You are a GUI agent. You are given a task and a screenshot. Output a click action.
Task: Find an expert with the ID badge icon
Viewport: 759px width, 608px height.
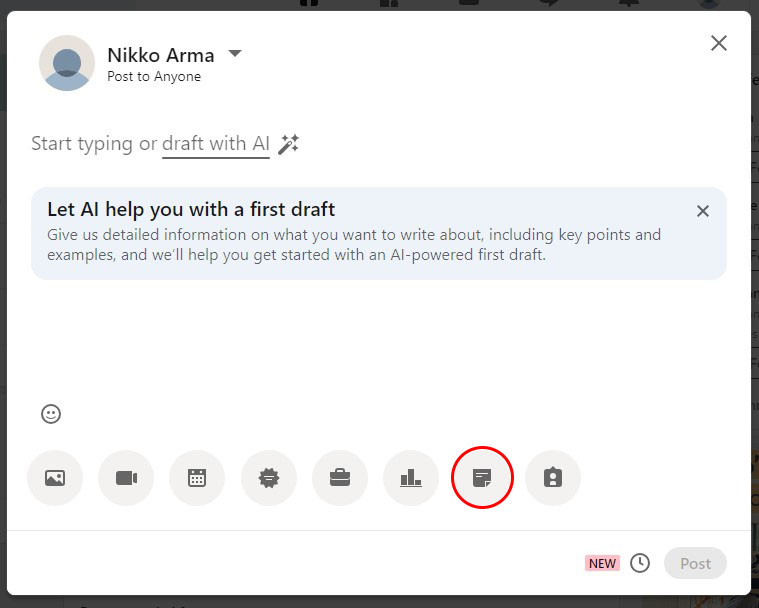click(x=553, y=478)
